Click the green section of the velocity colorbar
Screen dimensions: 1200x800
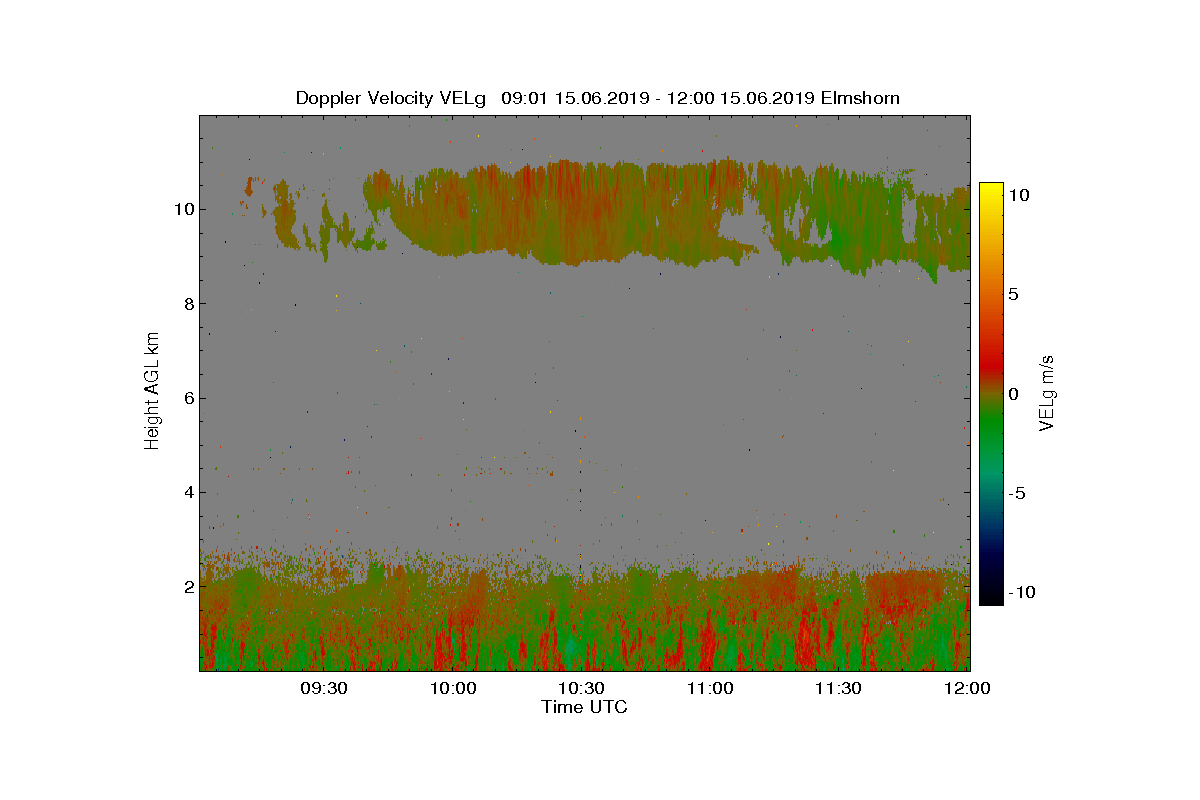click(x=991, y=430)
